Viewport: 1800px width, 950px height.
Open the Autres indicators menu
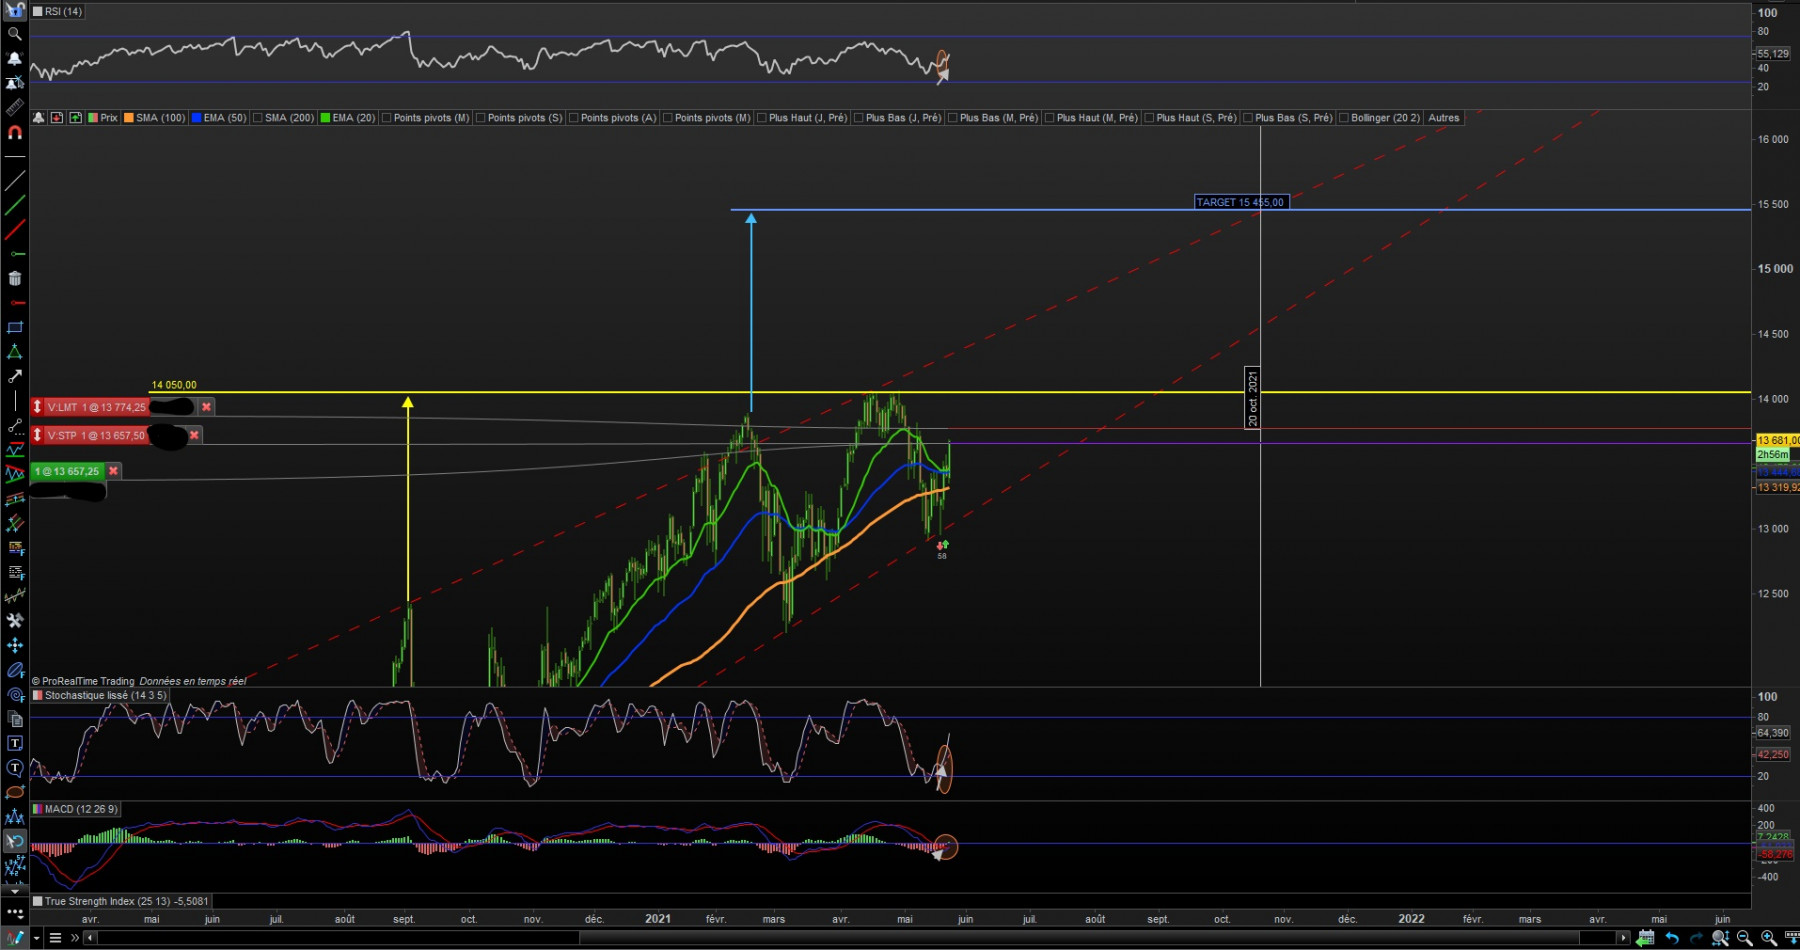(x=1443, y=118)
